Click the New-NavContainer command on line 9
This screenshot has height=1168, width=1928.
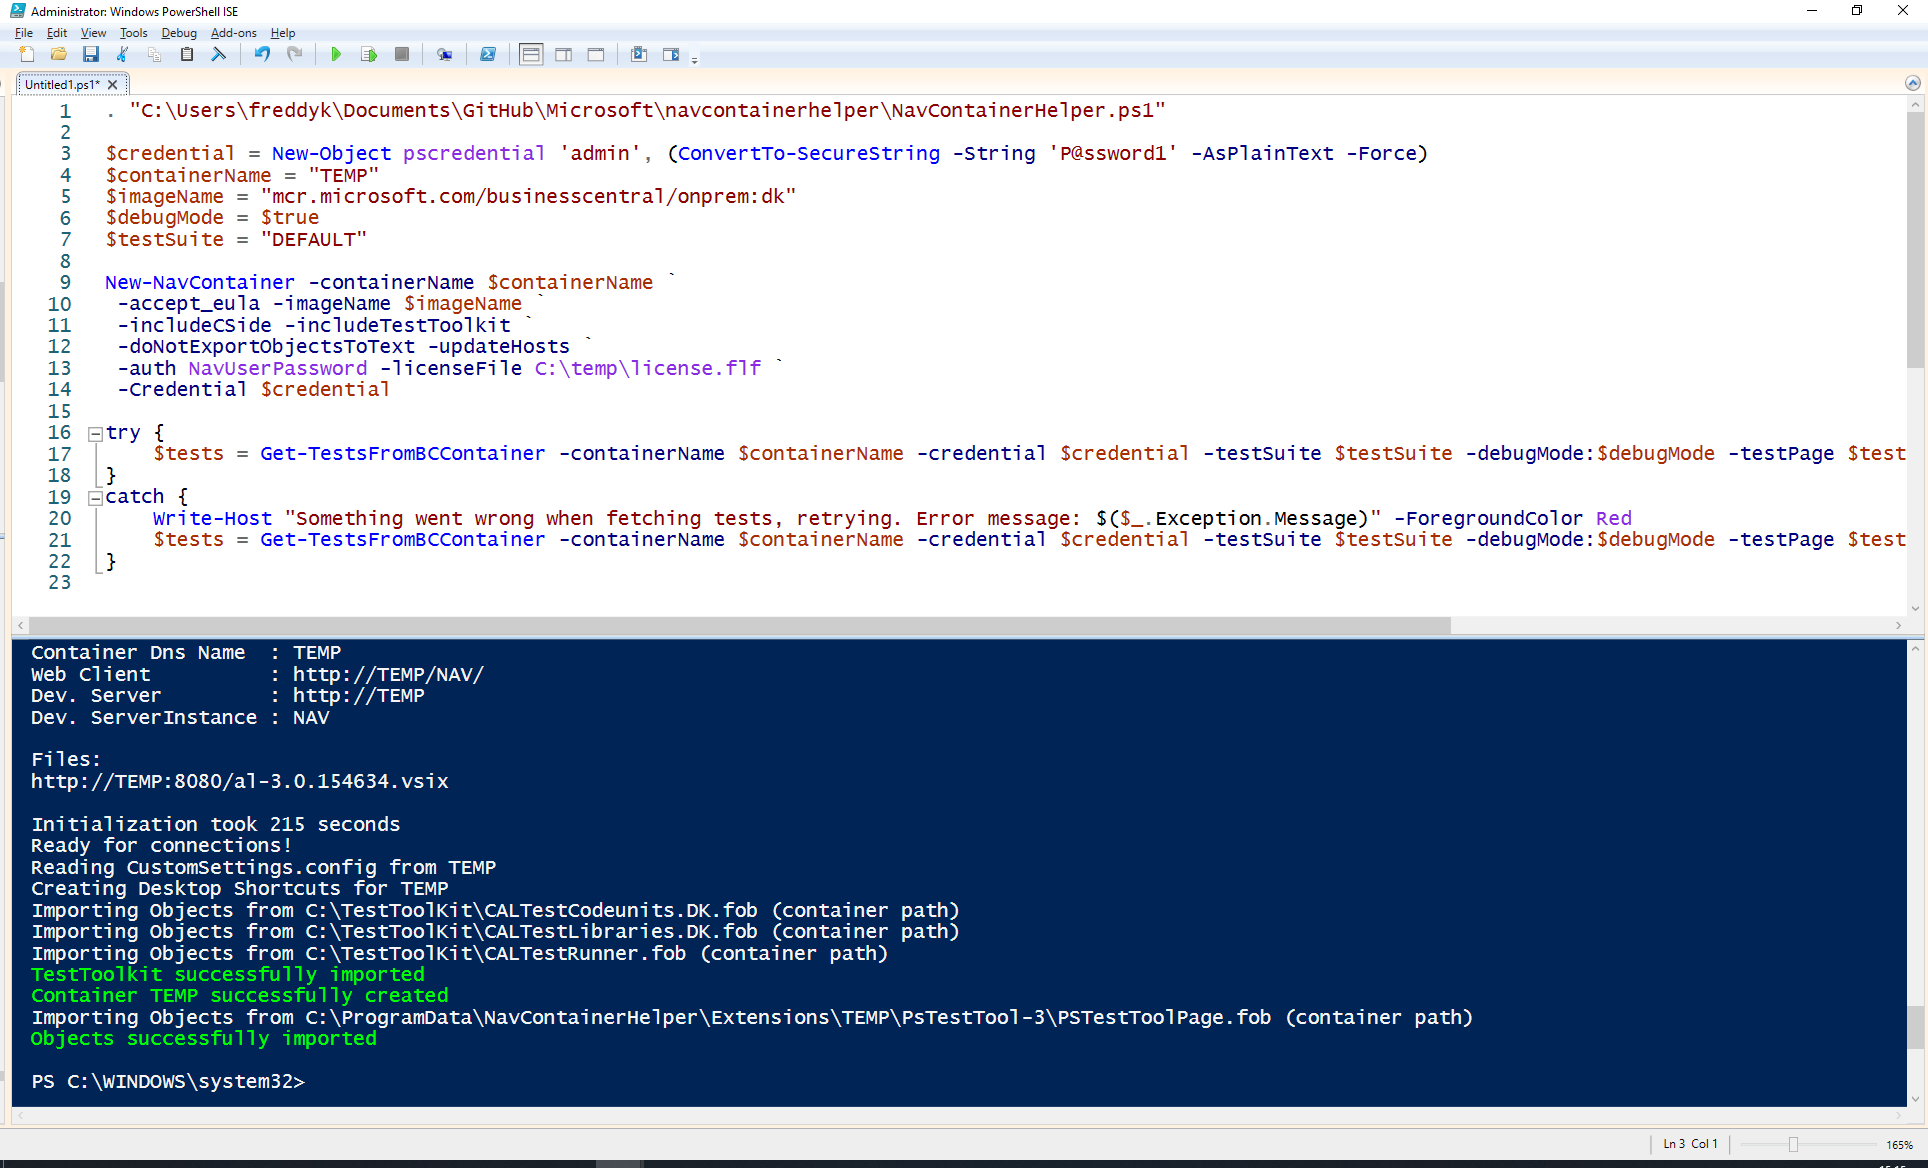coord(200,283)
